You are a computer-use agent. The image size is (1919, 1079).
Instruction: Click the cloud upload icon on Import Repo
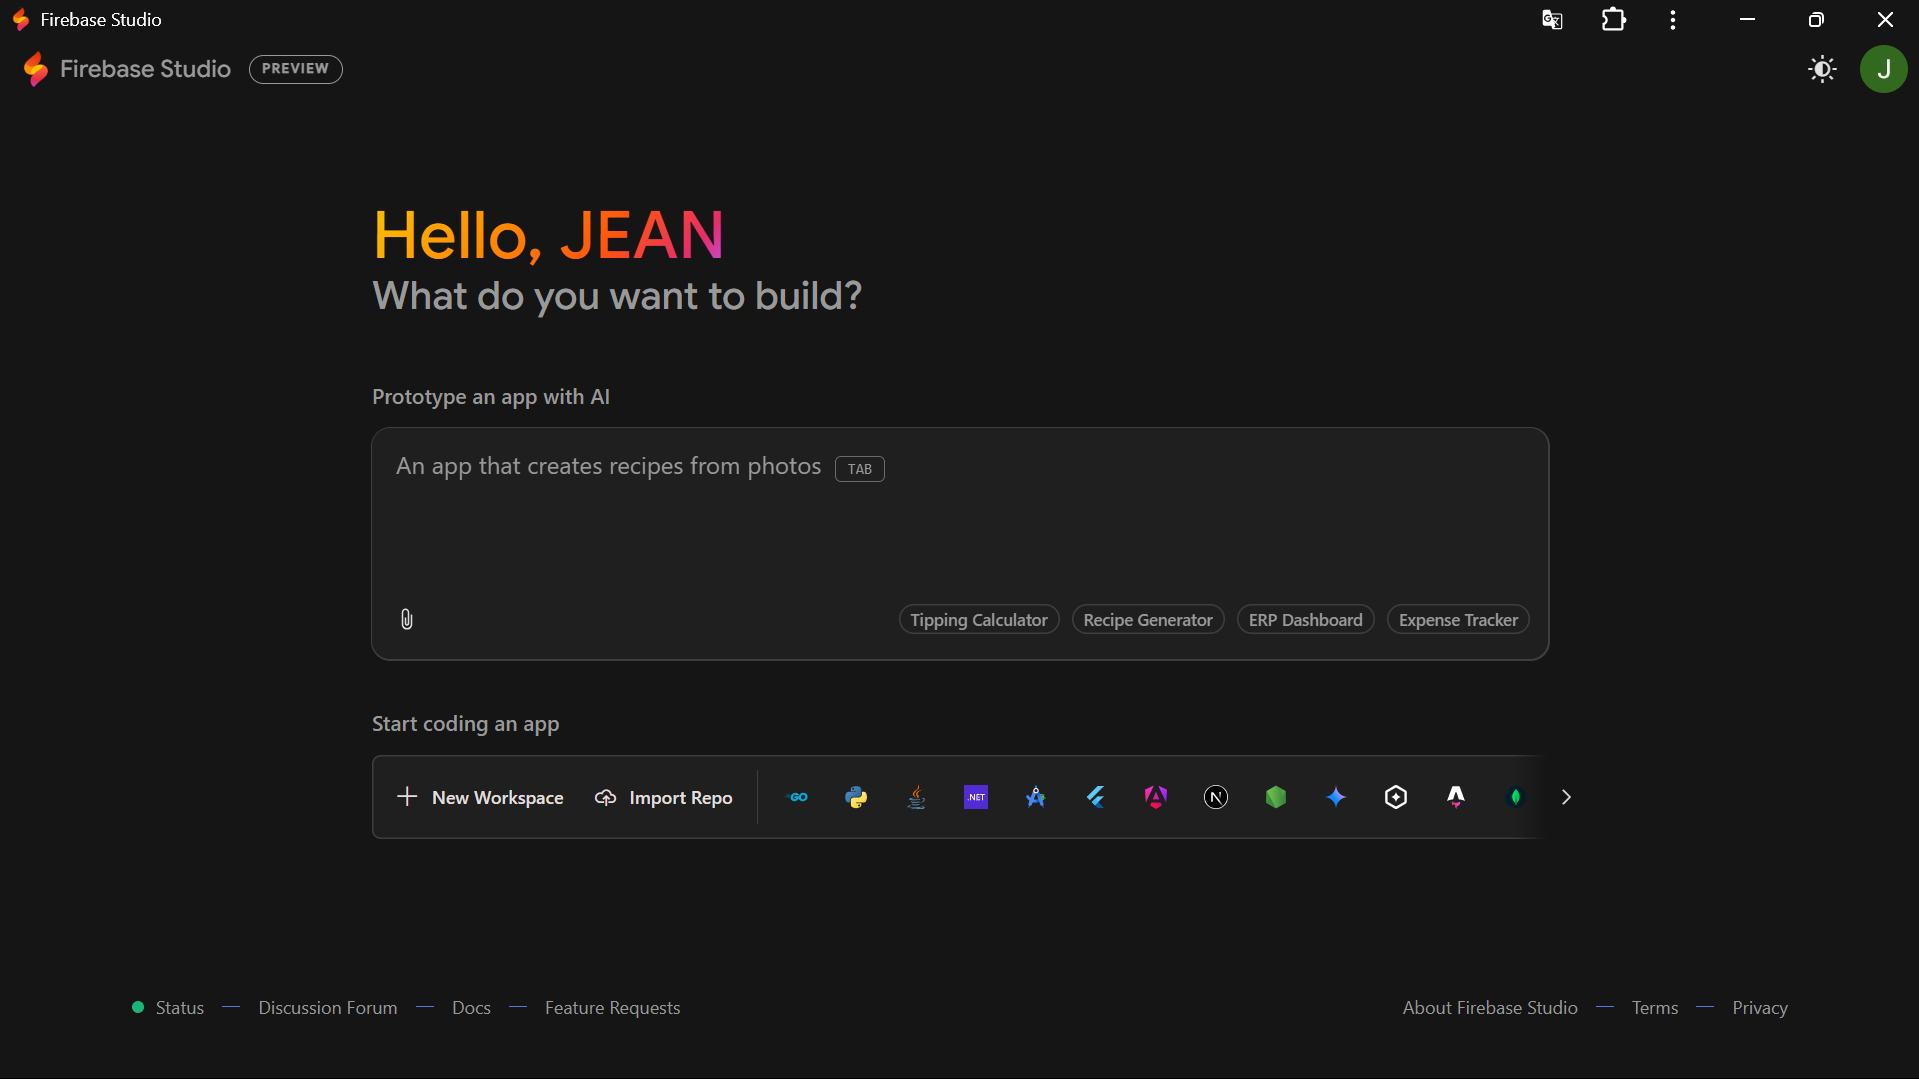click(605, 797)
